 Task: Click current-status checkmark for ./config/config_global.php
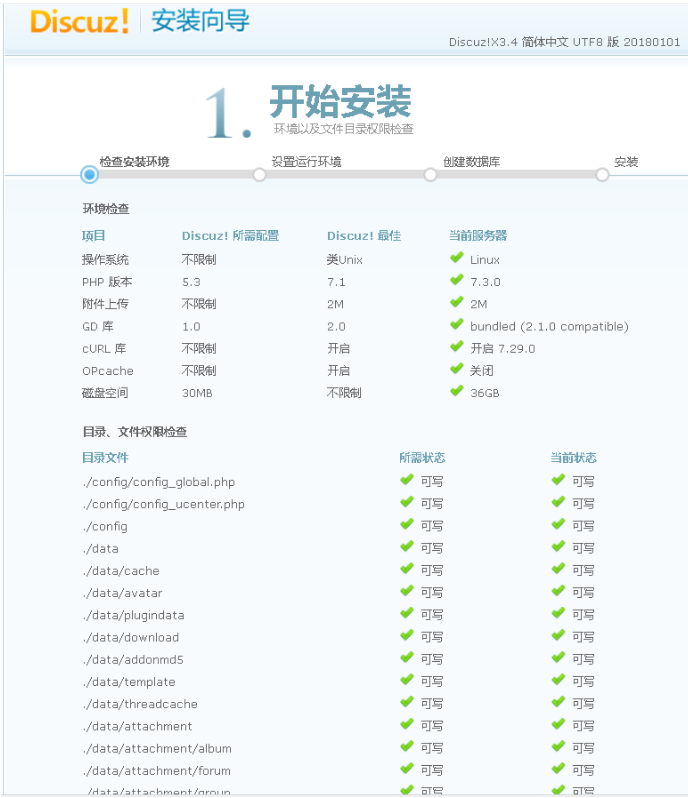559,479
